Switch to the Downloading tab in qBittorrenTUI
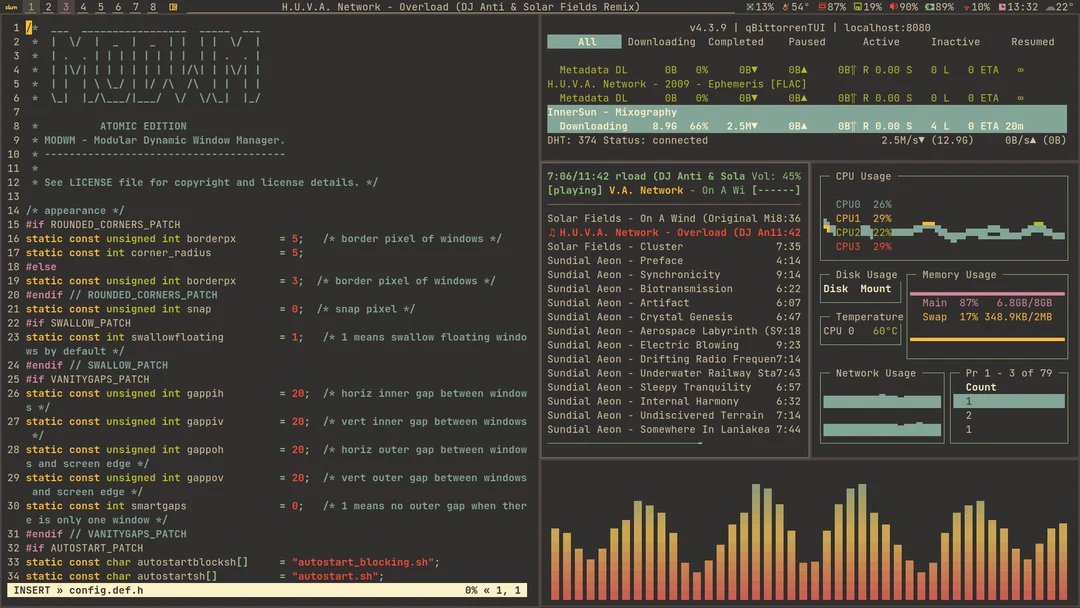Viewport: 1080px width, 608px height. click(661, 42)
